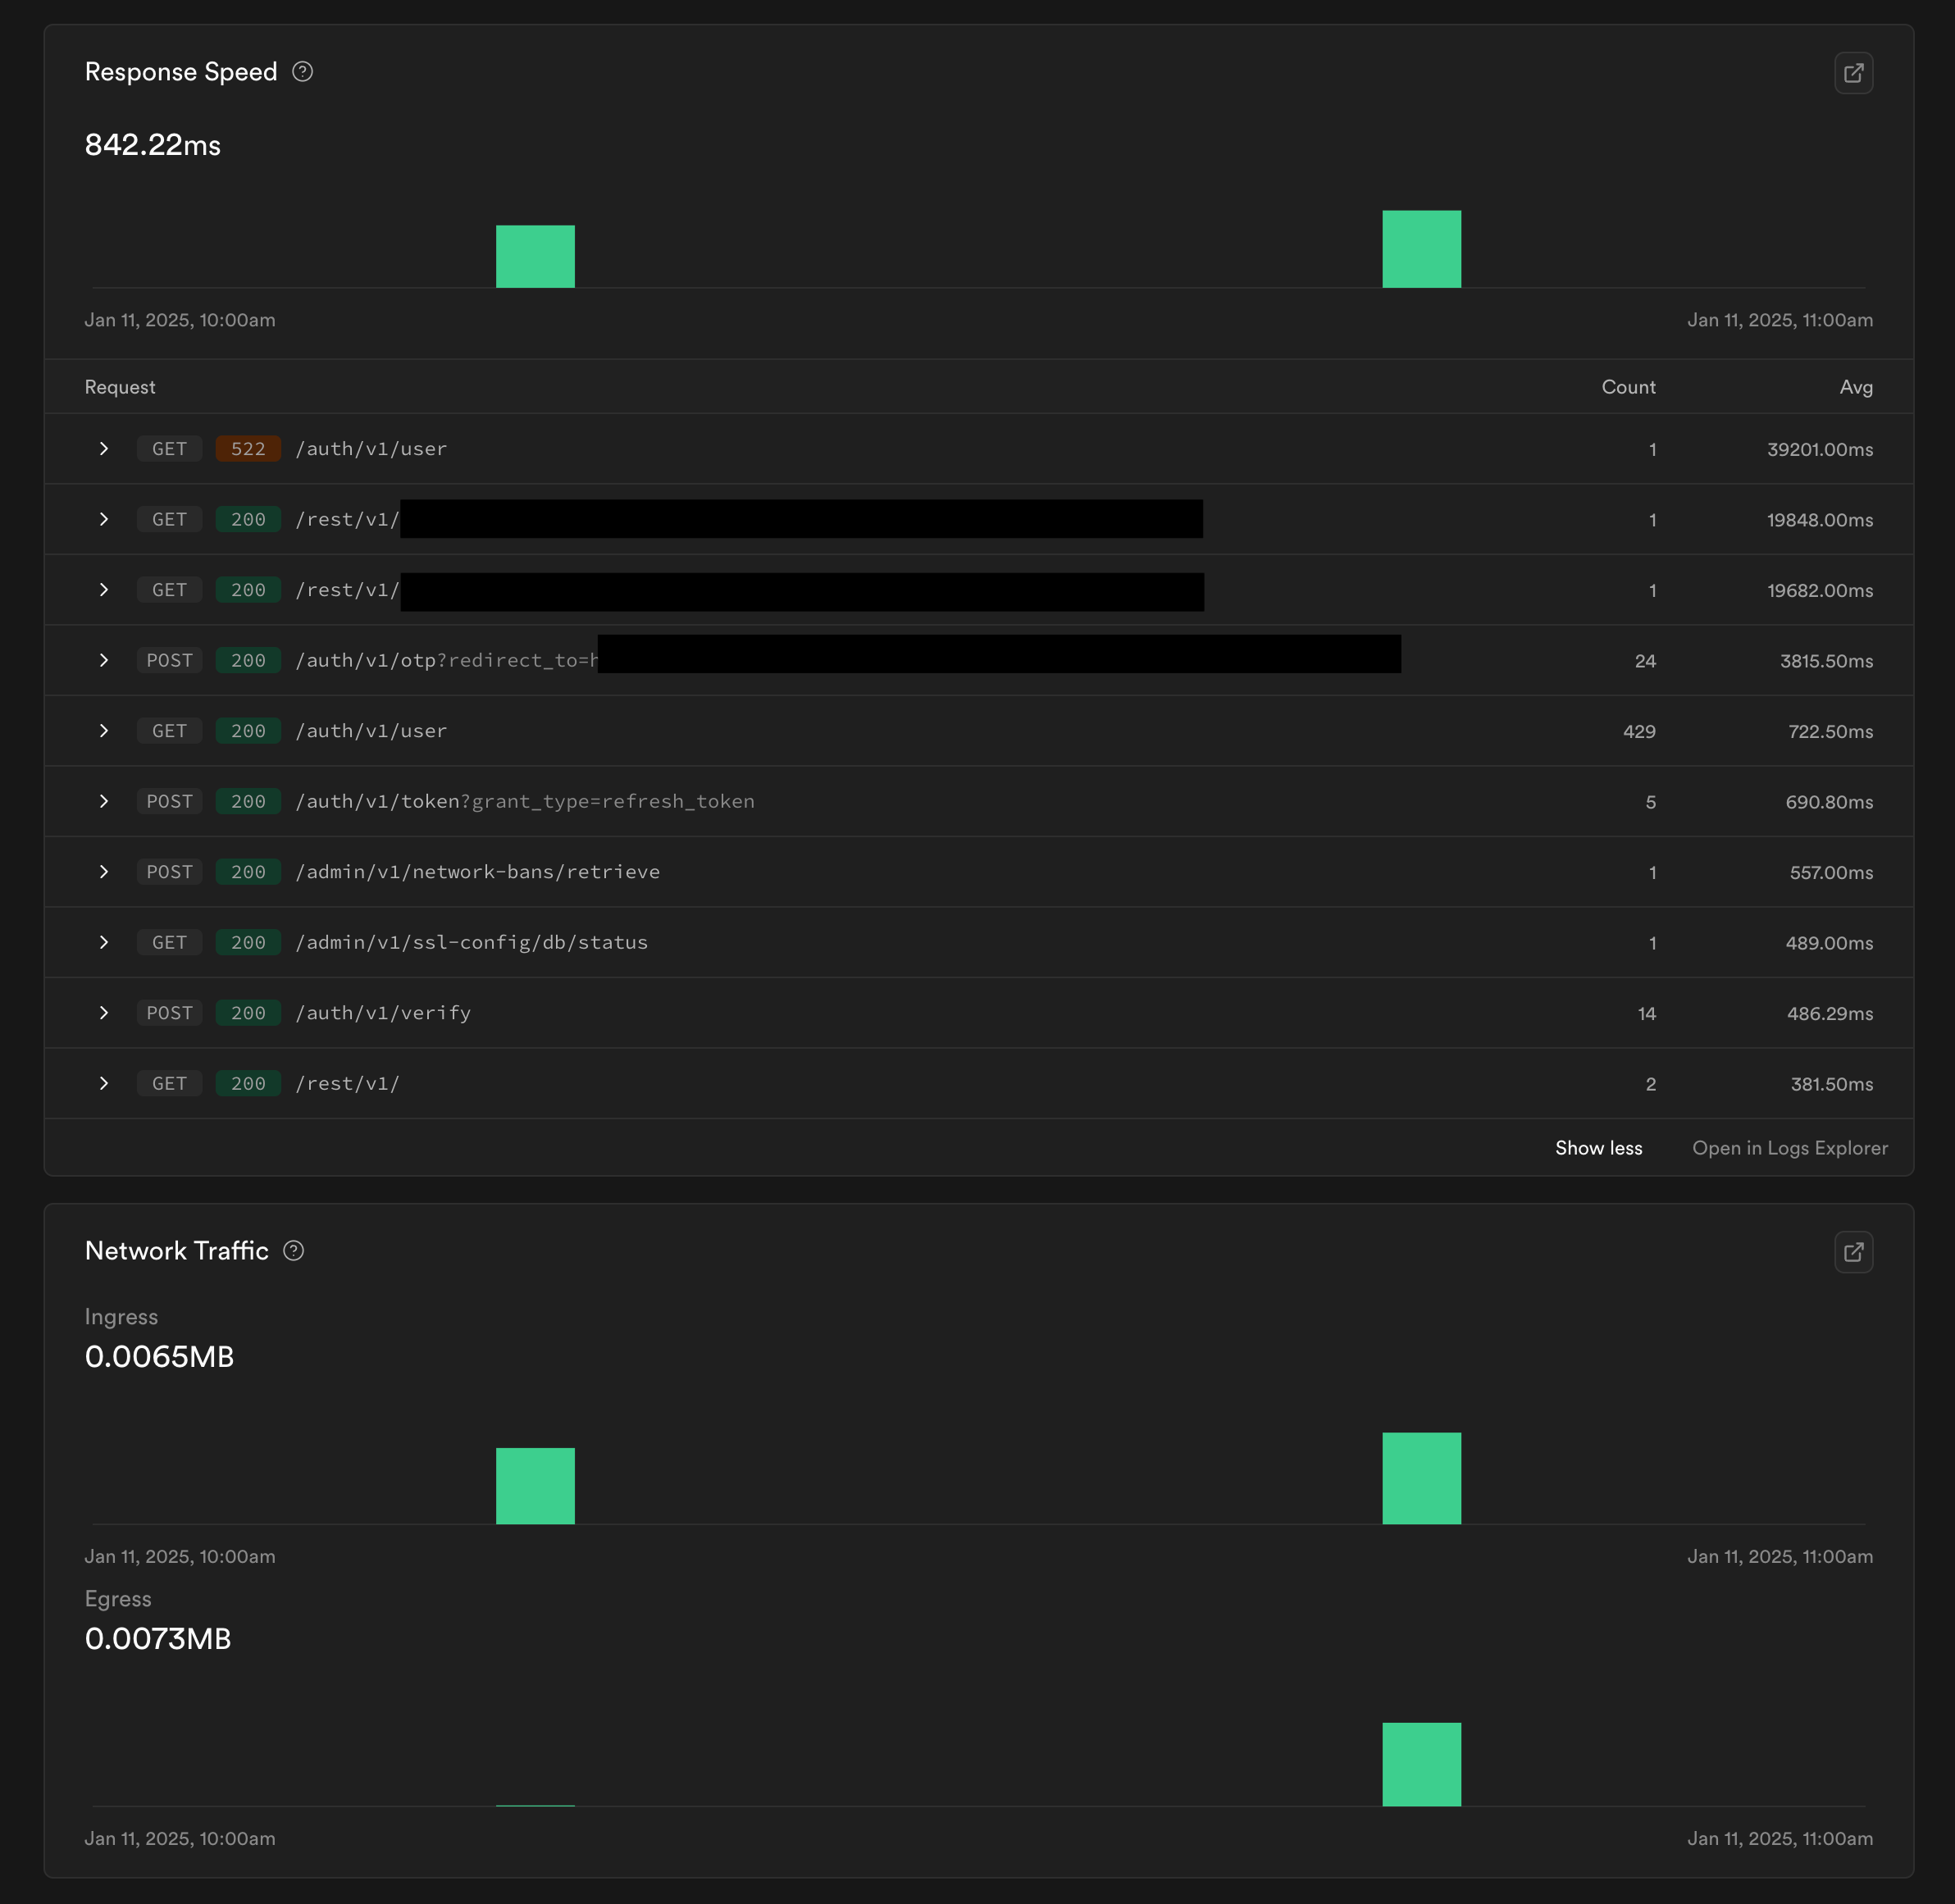1955x1904 pixels.
Task: Click the external link icon on Network Traffic card
Action: tap(1853, 1252)
